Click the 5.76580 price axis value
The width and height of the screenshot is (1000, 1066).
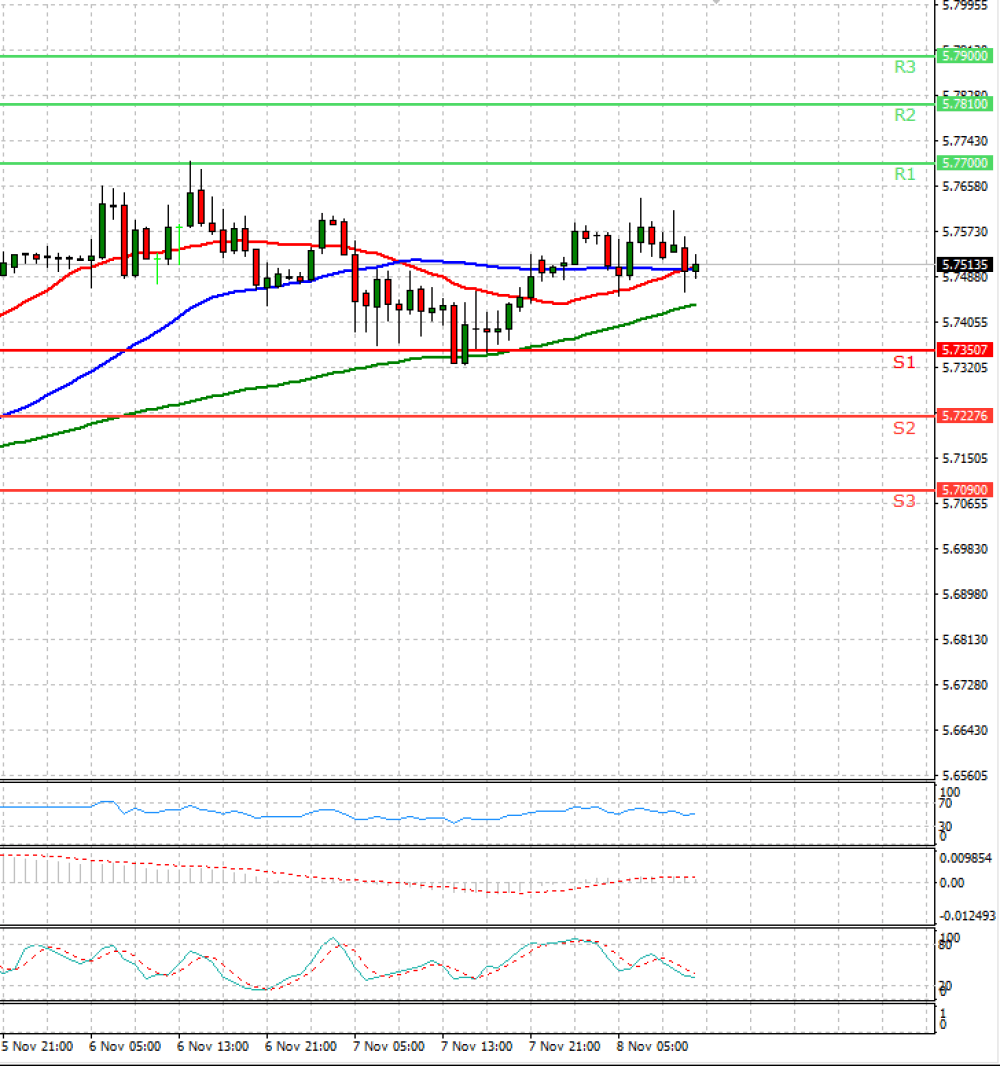pyautogui.click(x=965, y=186)
